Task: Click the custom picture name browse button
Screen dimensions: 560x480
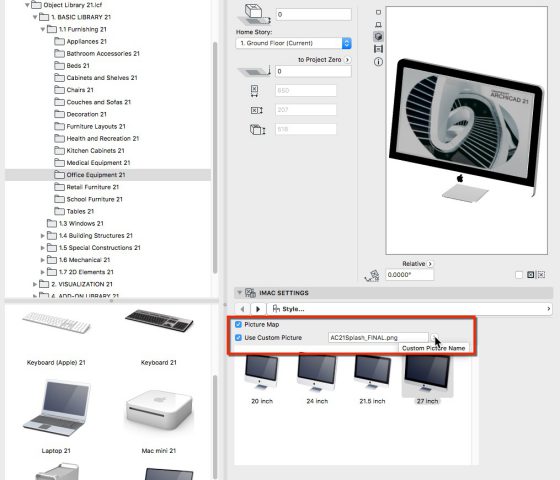Action: pos(434,338)
